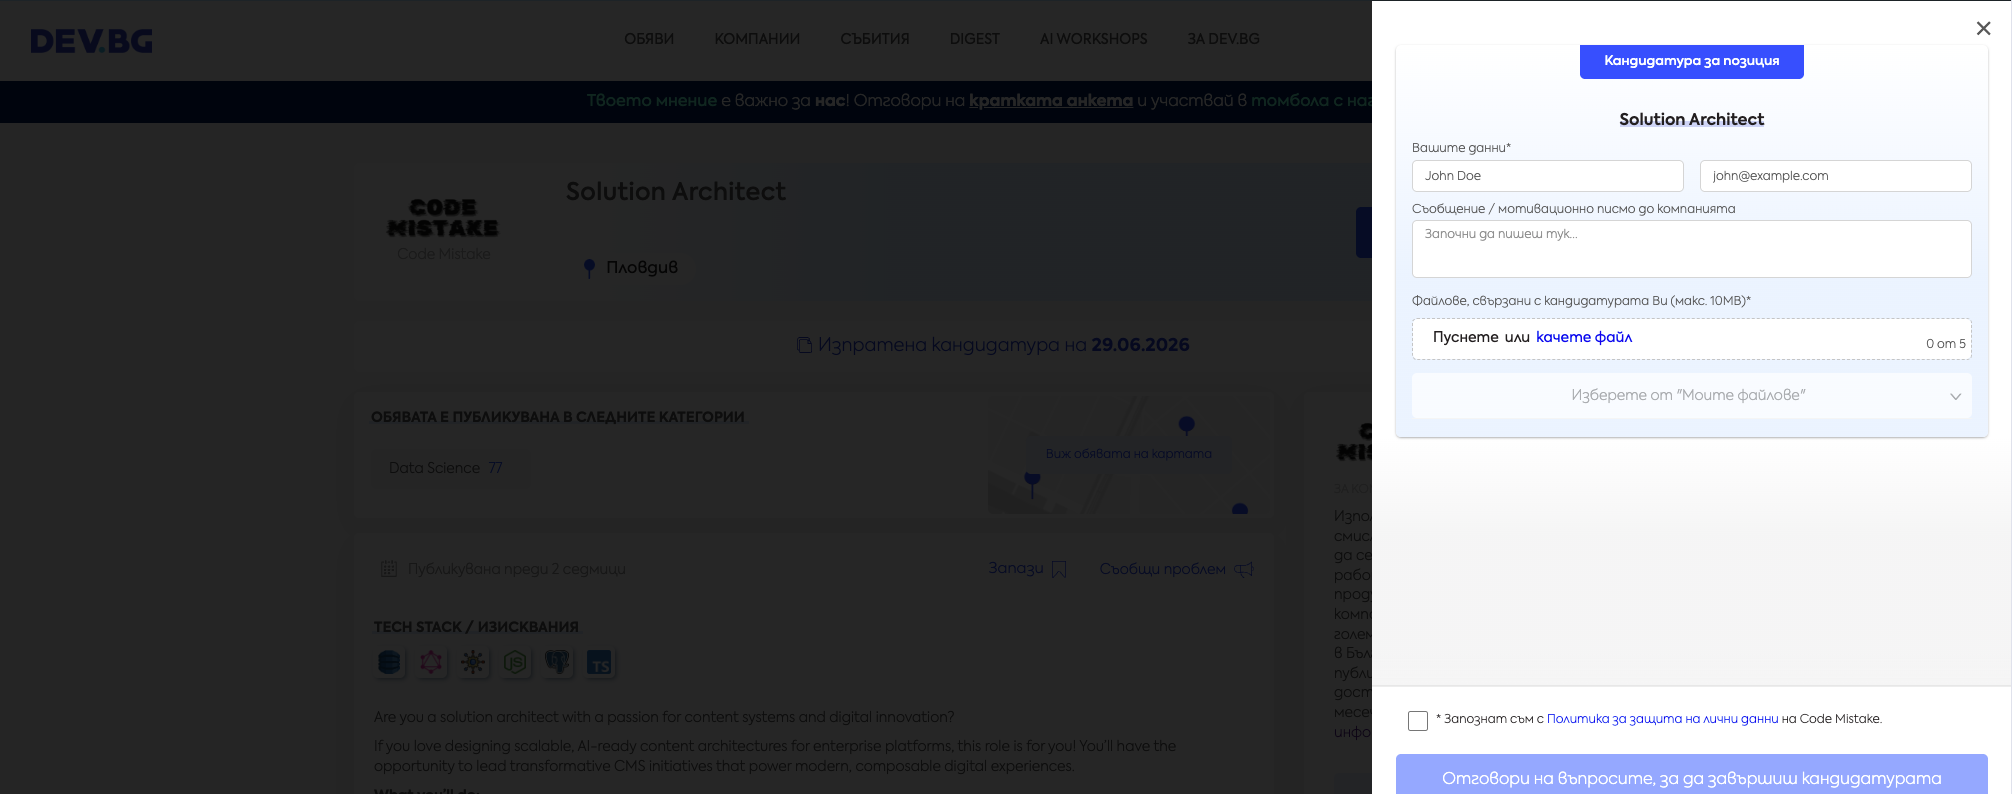
Task: Open the СЪБИТИЯ menu item
Action: tap(875, 39)
